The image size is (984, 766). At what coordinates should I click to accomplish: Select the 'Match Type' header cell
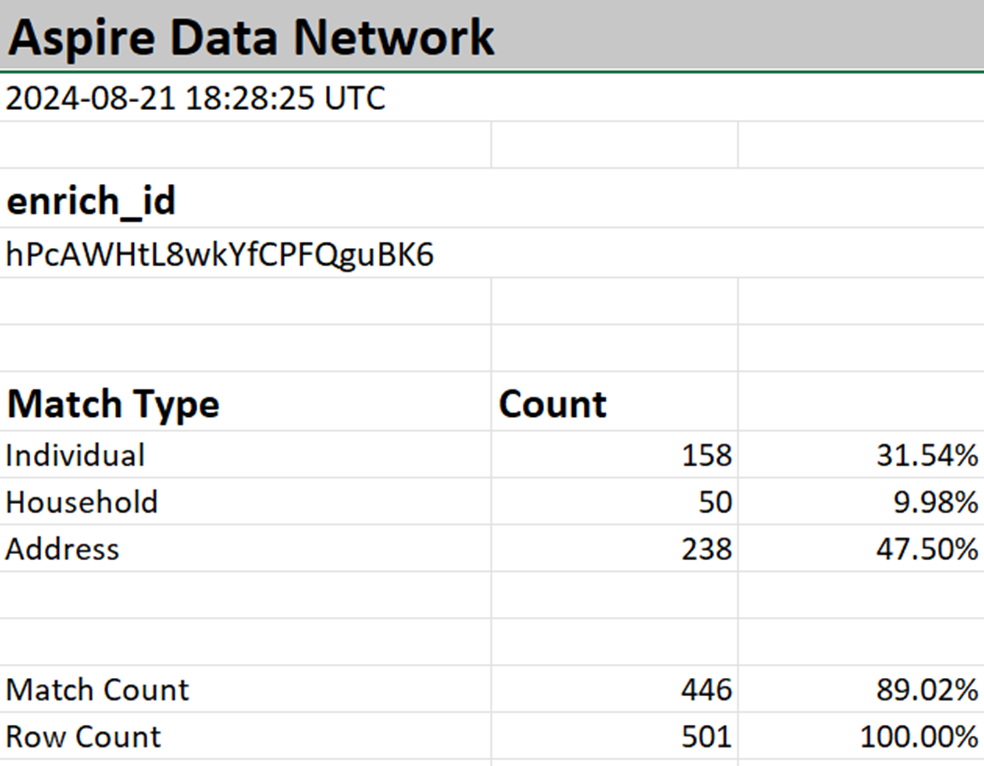[x=245, y=402]
